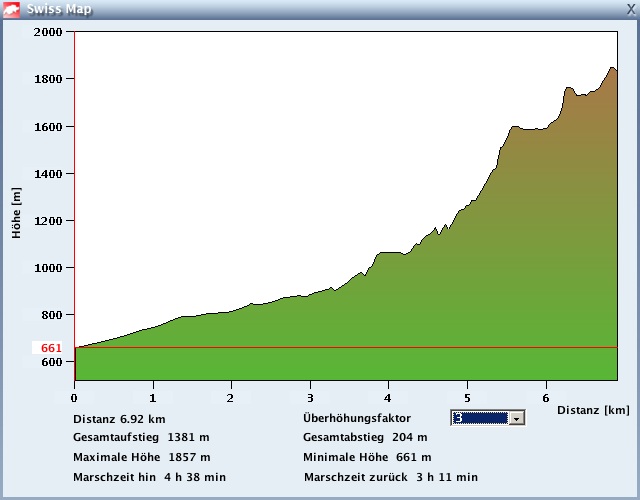Click the 2000 label on height axis
This screenshot has height=500, width=640.
pos(48,32)
